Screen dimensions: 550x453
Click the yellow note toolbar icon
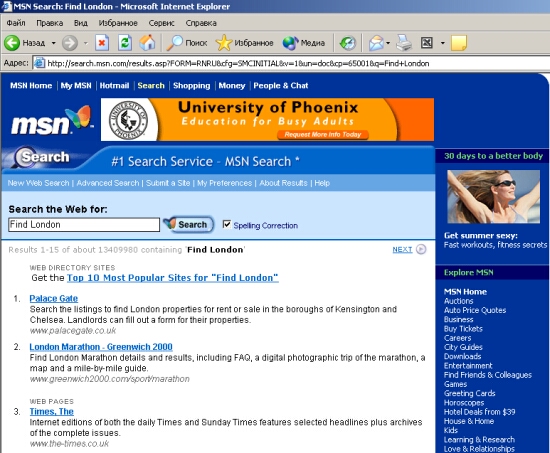[x=459, y=43]
